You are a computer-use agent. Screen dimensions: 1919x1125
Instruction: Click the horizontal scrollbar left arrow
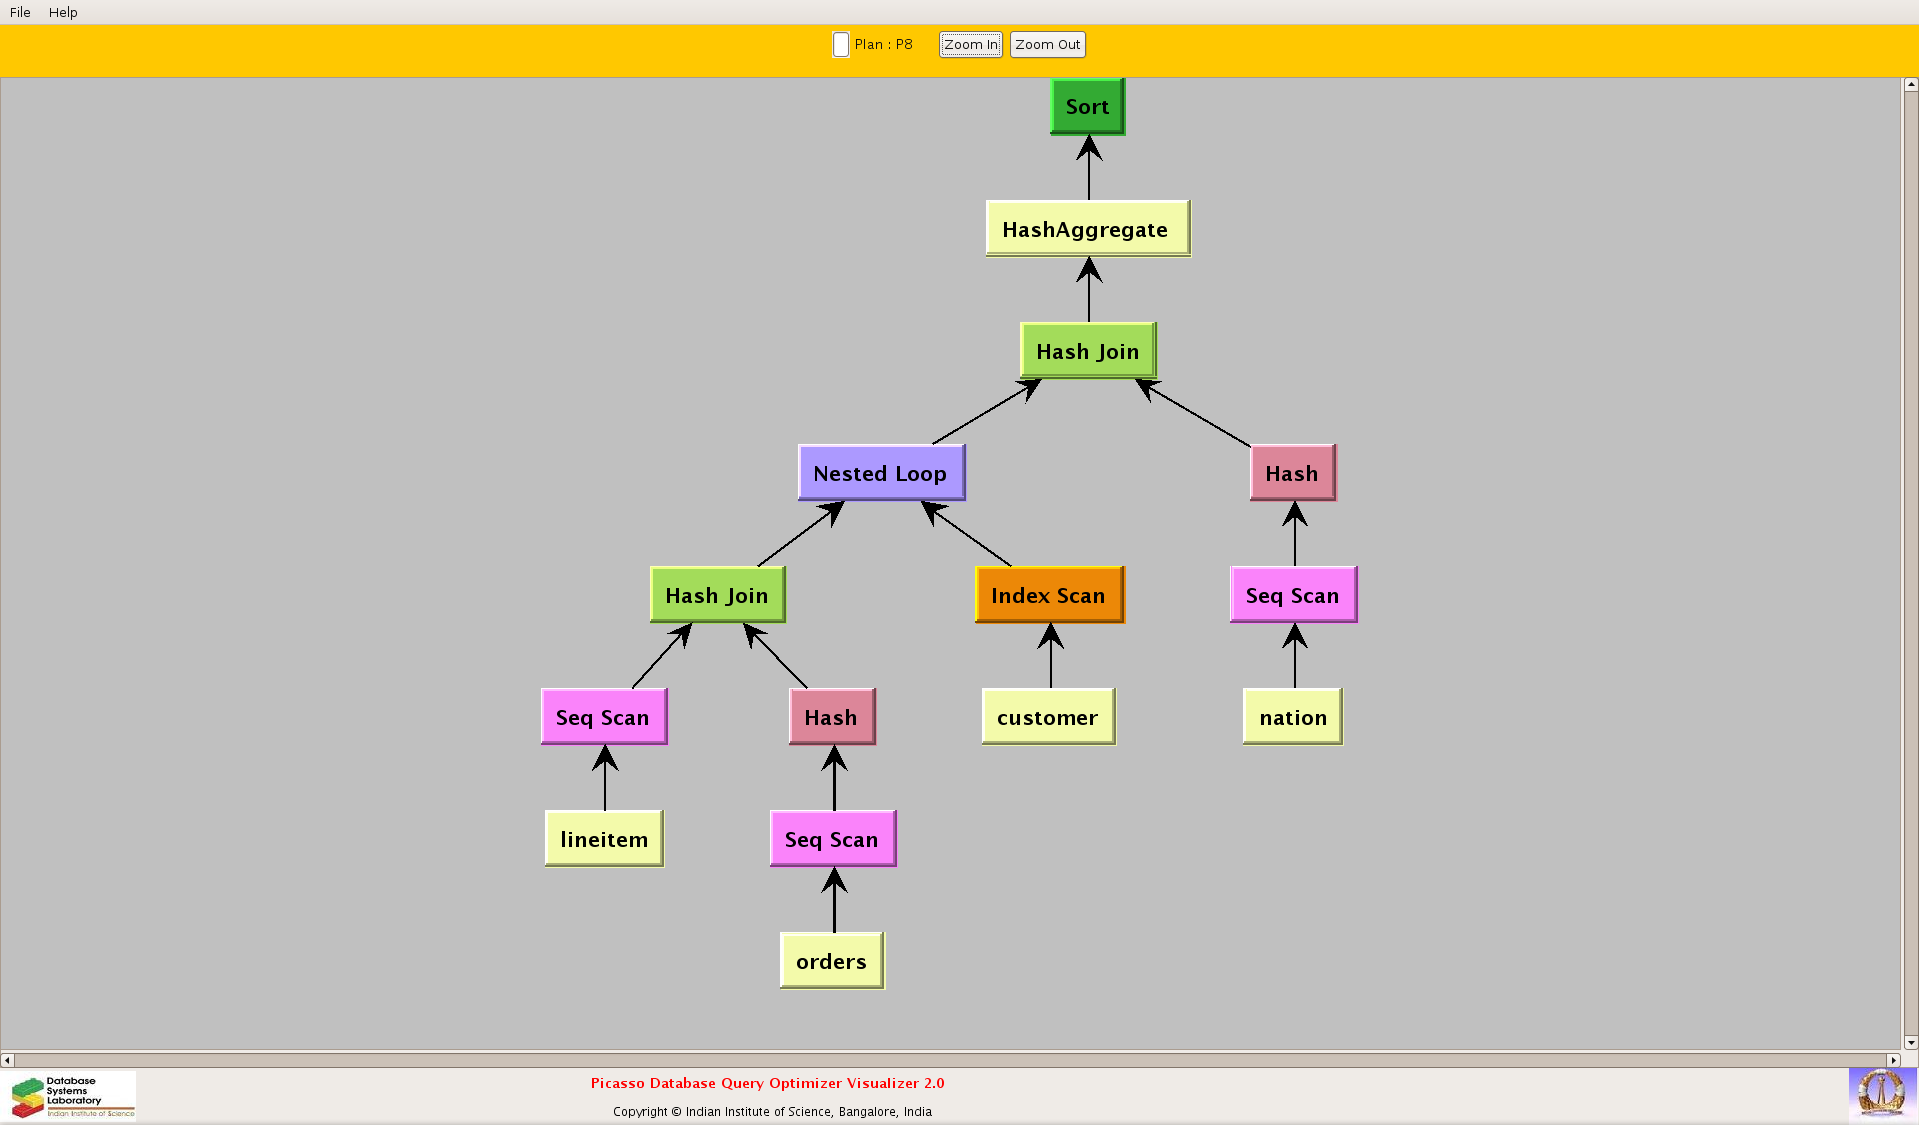coord(8,1060)
